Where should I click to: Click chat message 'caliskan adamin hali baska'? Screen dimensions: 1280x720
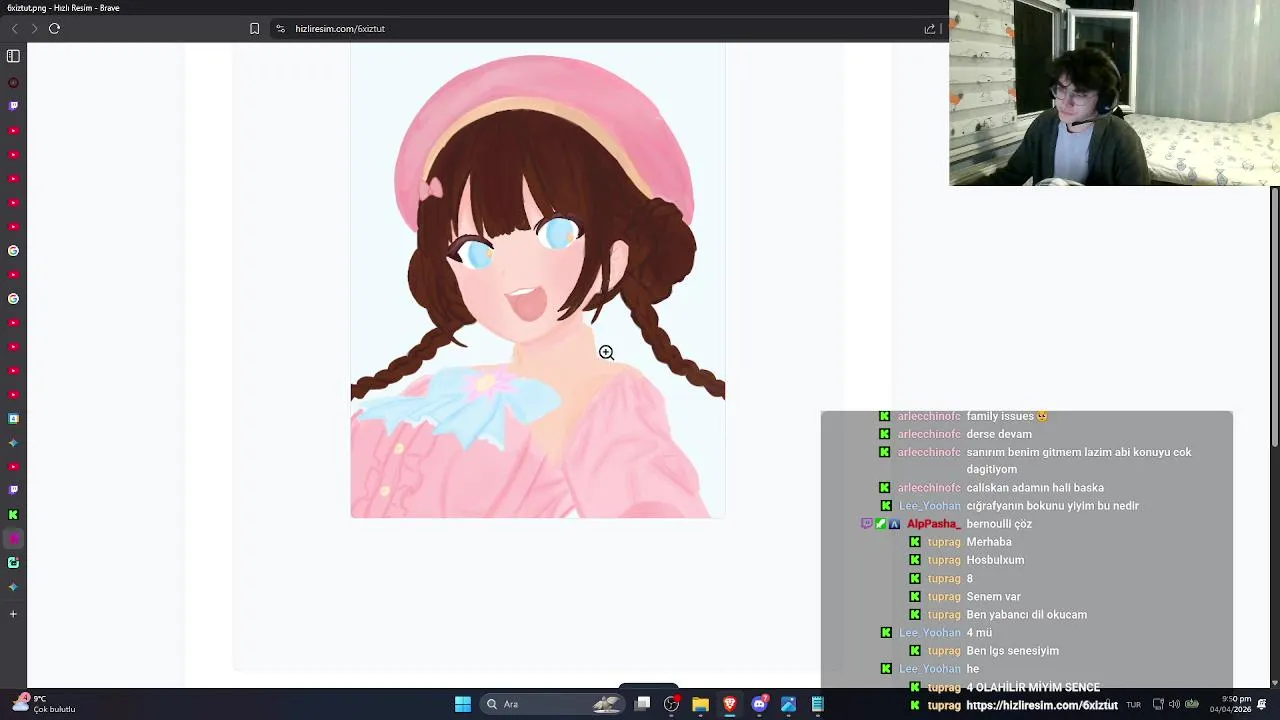point(1035,488)
